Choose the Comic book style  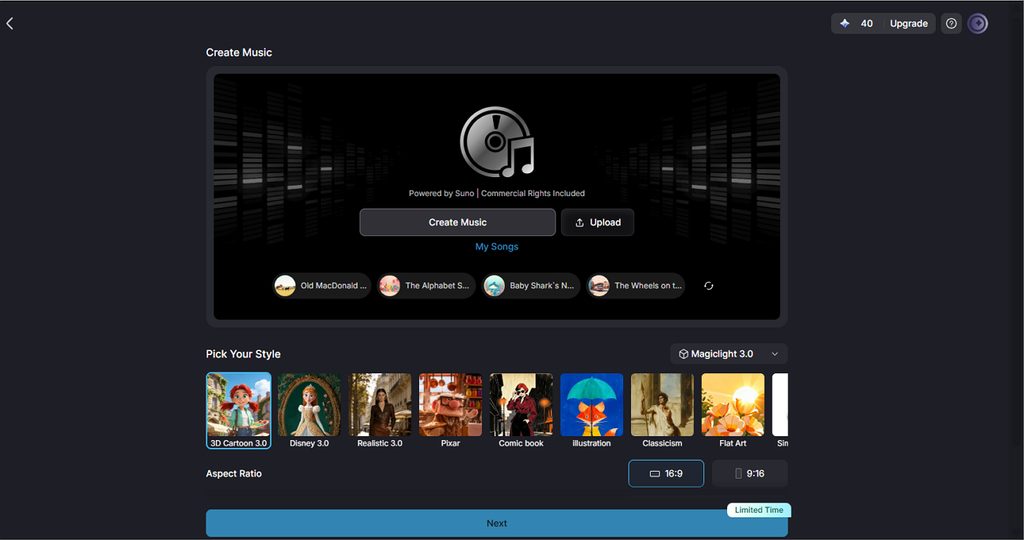point(520,411)
